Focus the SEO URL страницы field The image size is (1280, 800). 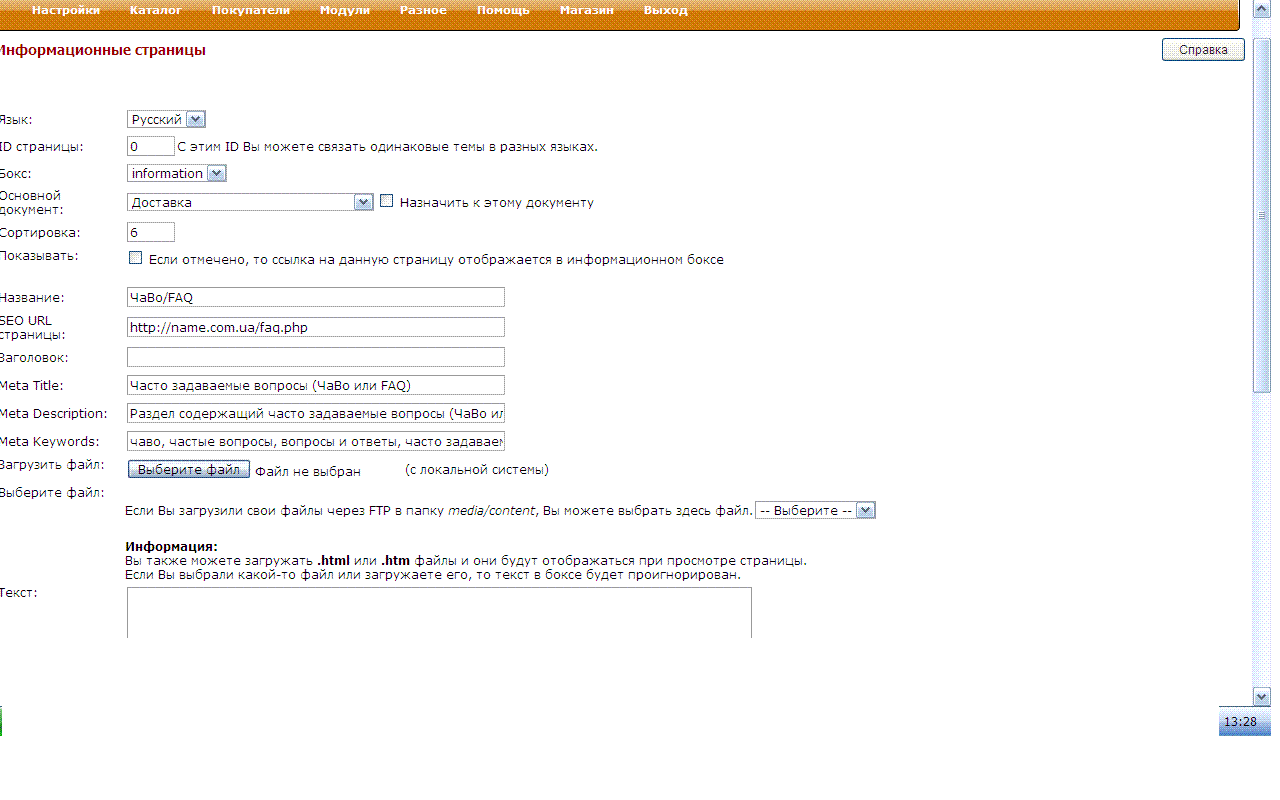(x=315, y=327)
